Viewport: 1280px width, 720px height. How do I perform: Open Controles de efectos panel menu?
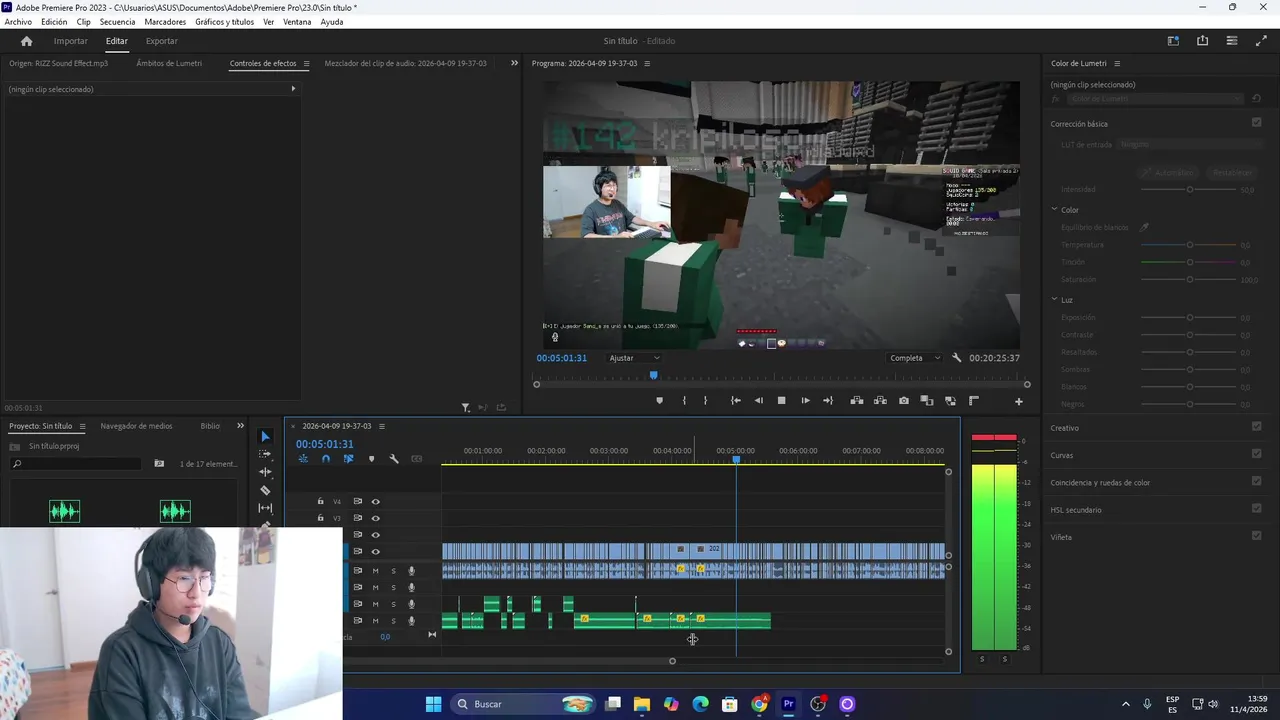point(306,63)
